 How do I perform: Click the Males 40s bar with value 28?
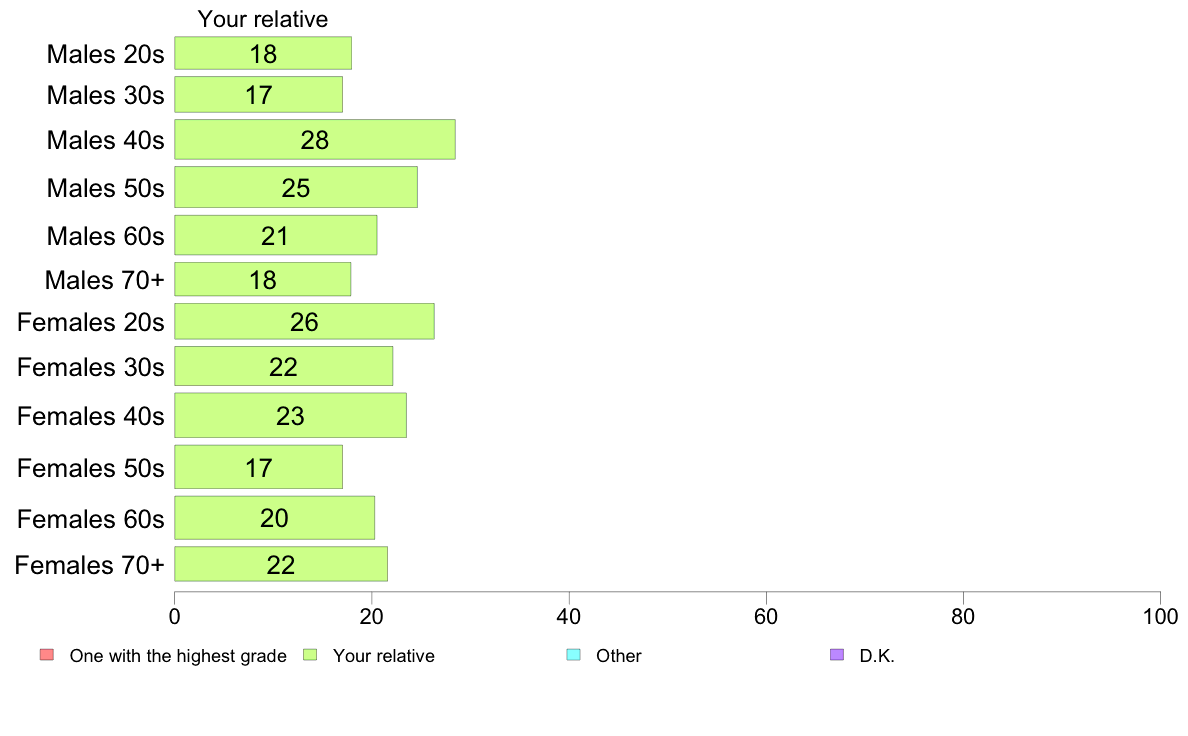[x=315, y=139]
